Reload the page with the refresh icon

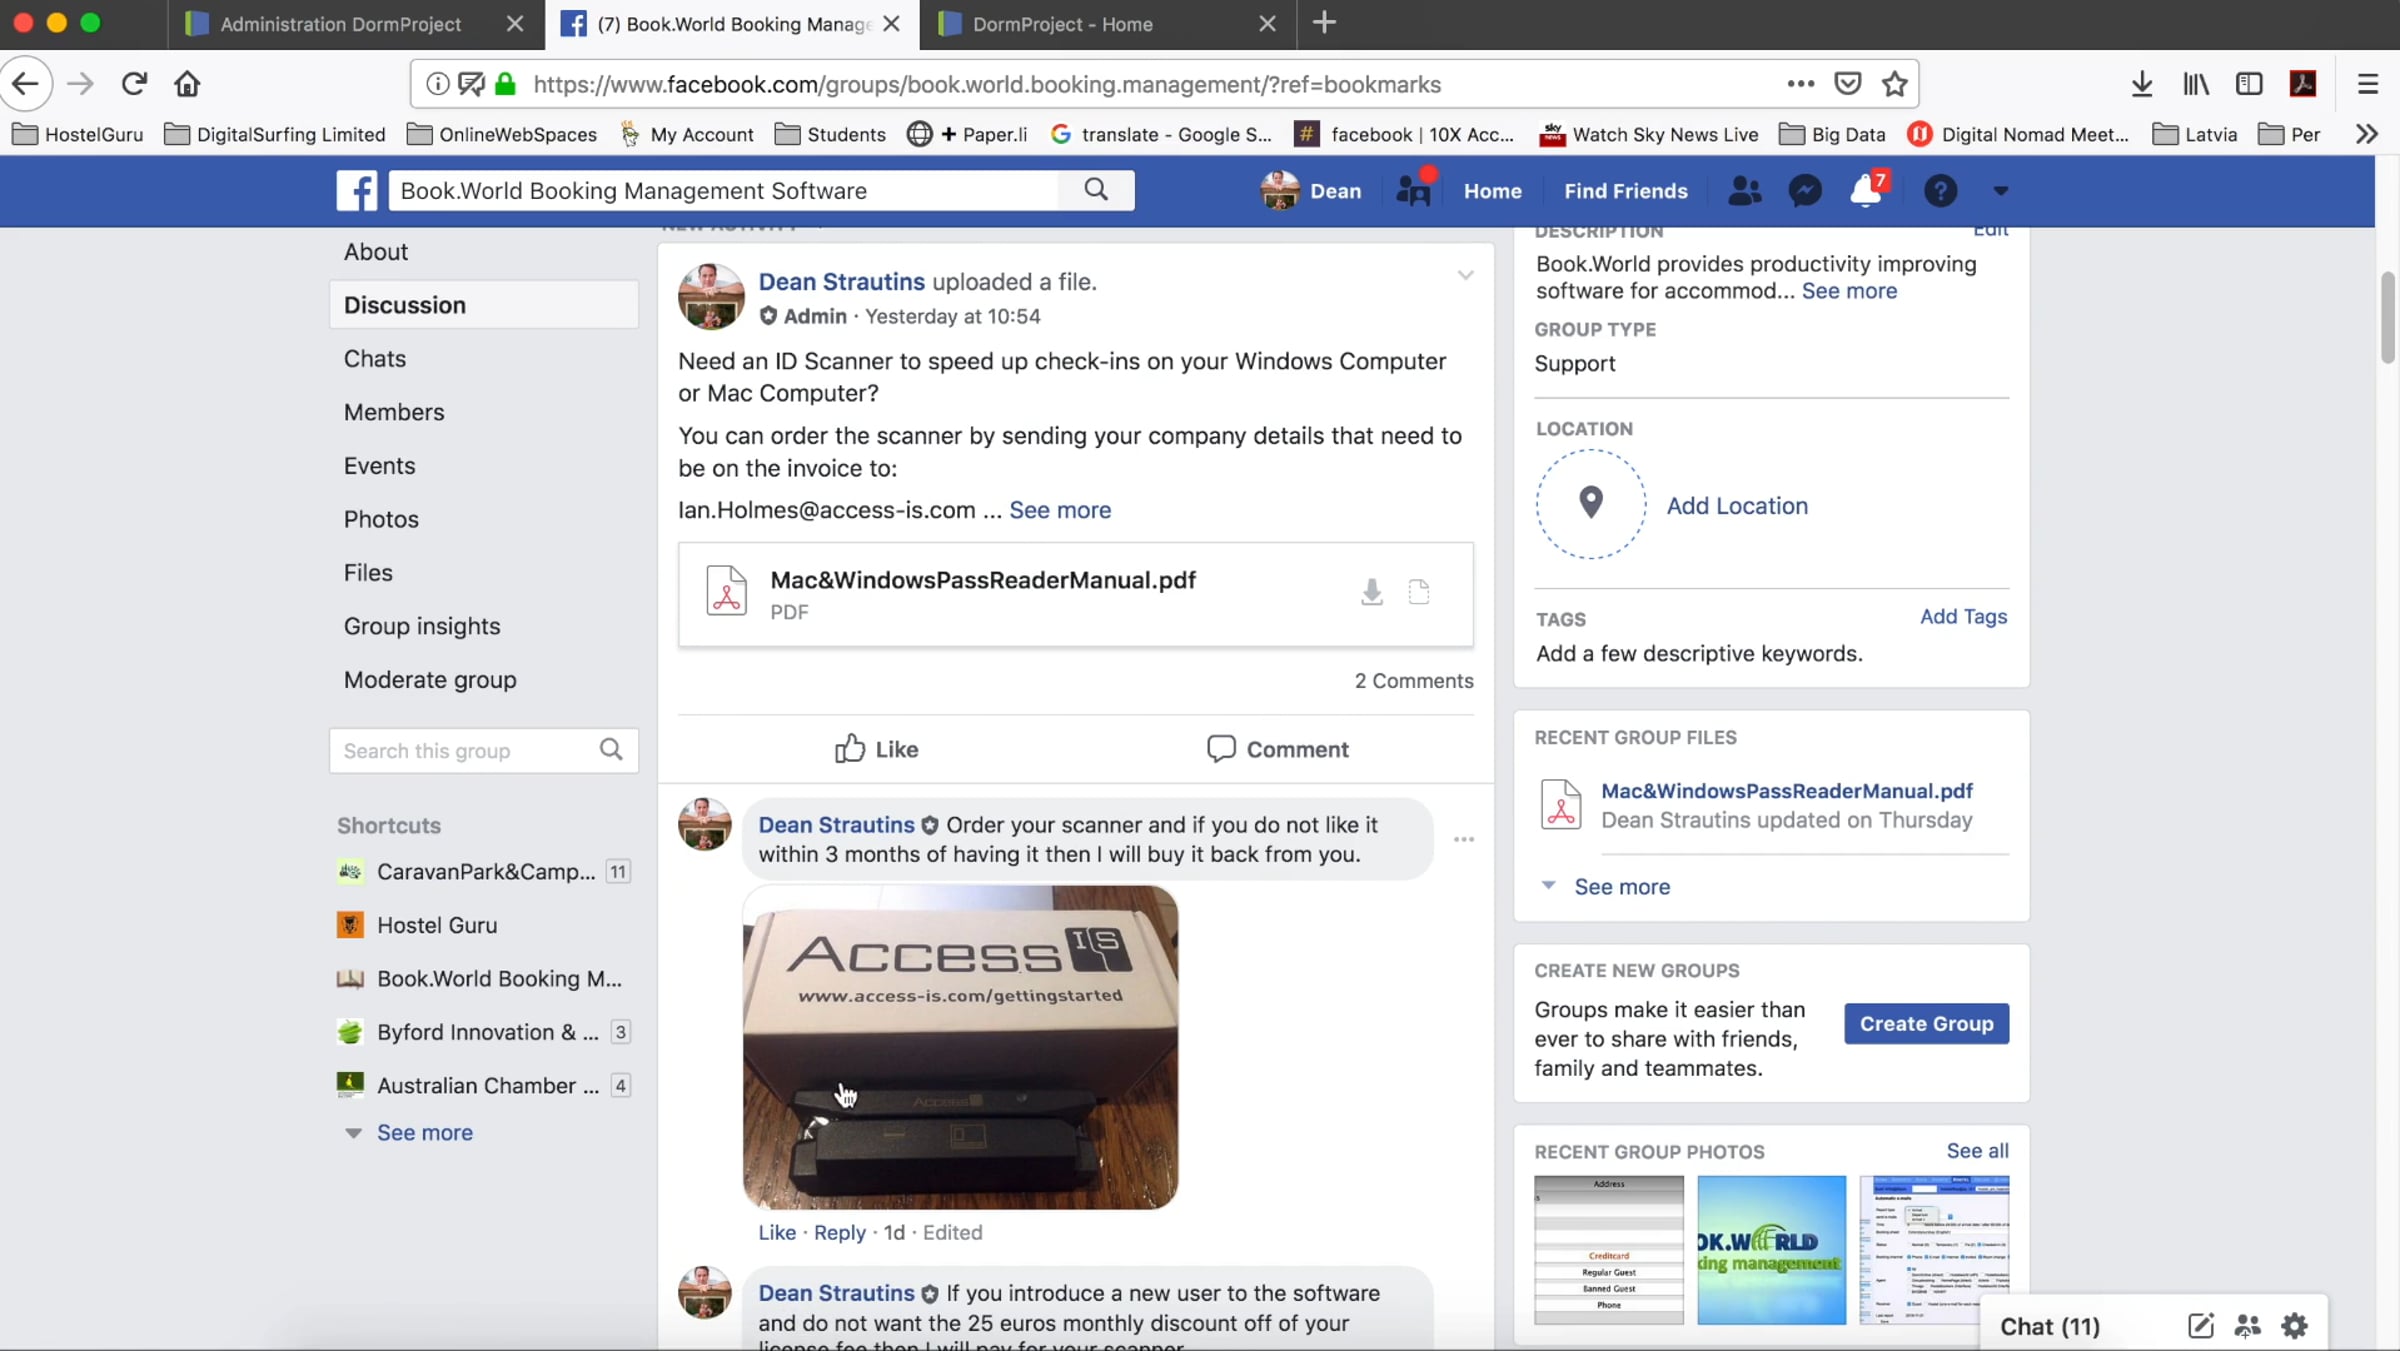point(134,84)
